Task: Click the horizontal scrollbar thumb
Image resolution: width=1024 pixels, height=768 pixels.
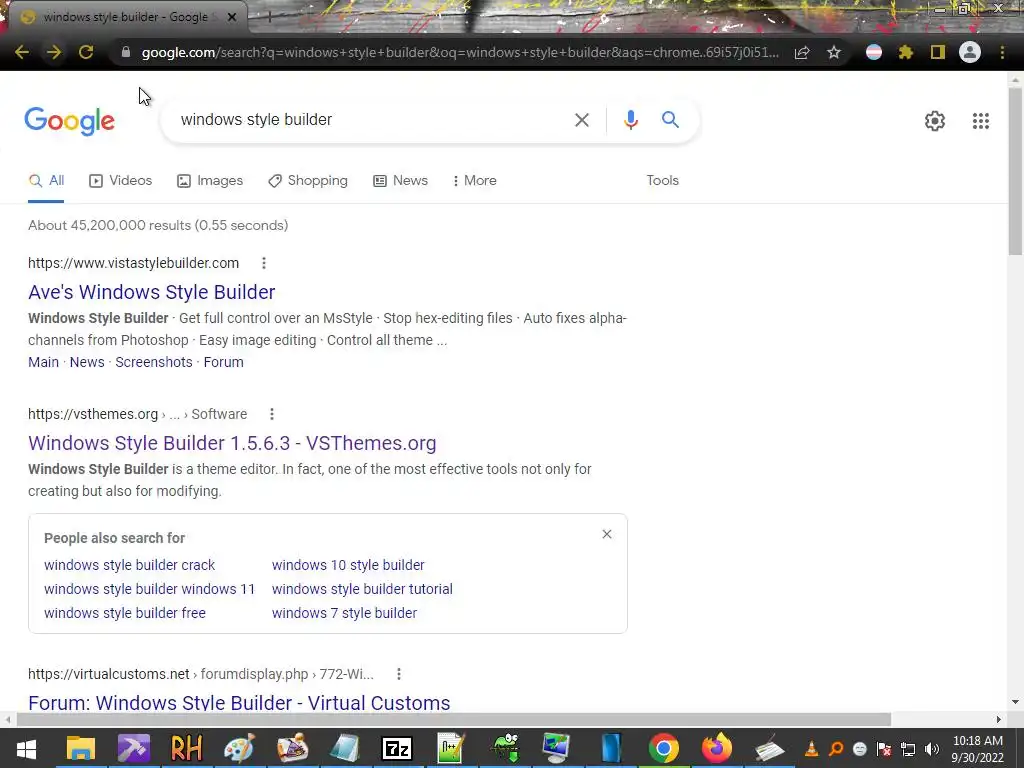Action: tap(453, 720)
